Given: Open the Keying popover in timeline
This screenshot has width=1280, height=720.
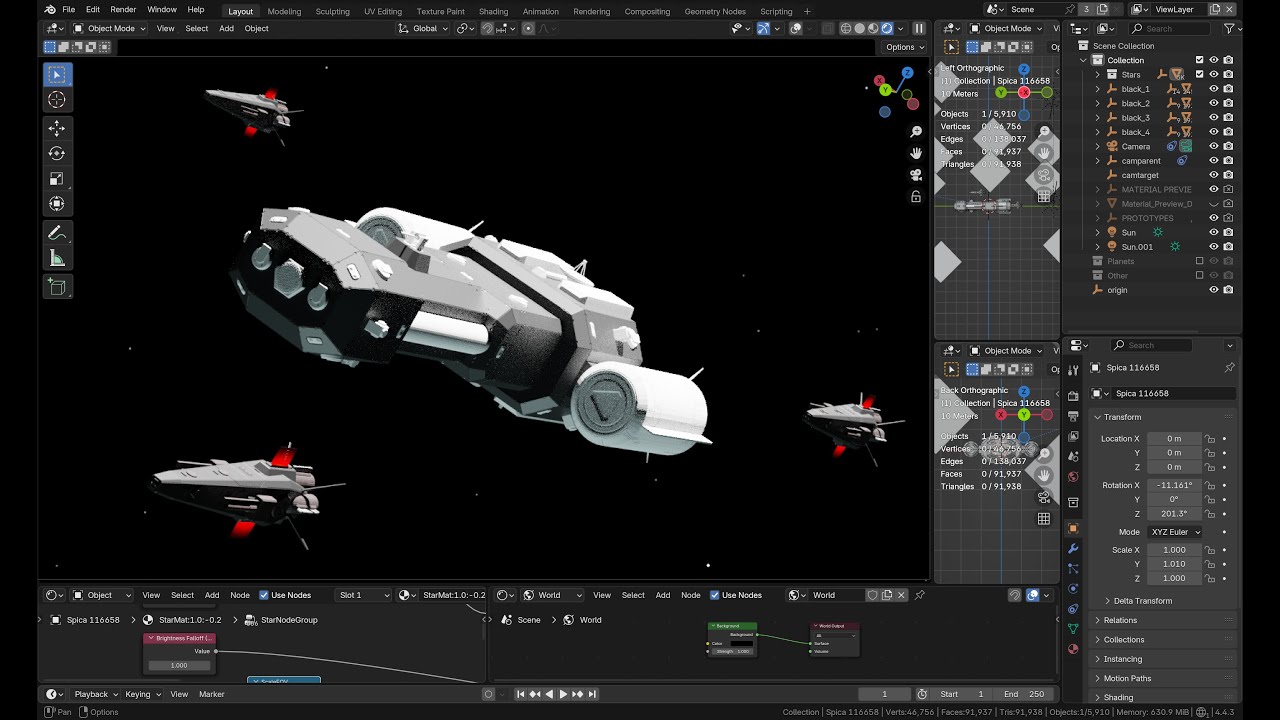Looking at the screenshot, I should (141, 694).
